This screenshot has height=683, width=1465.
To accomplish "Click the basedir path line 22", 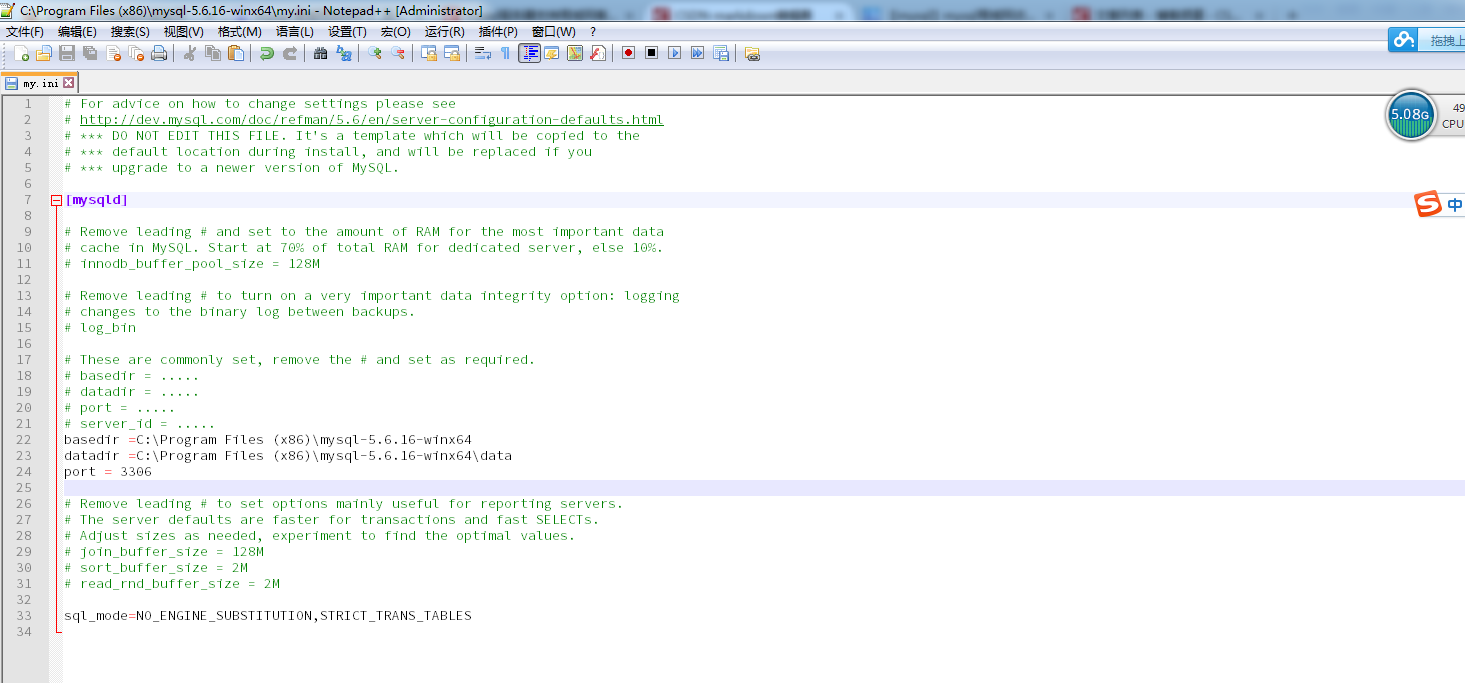I will coord(268,440).
